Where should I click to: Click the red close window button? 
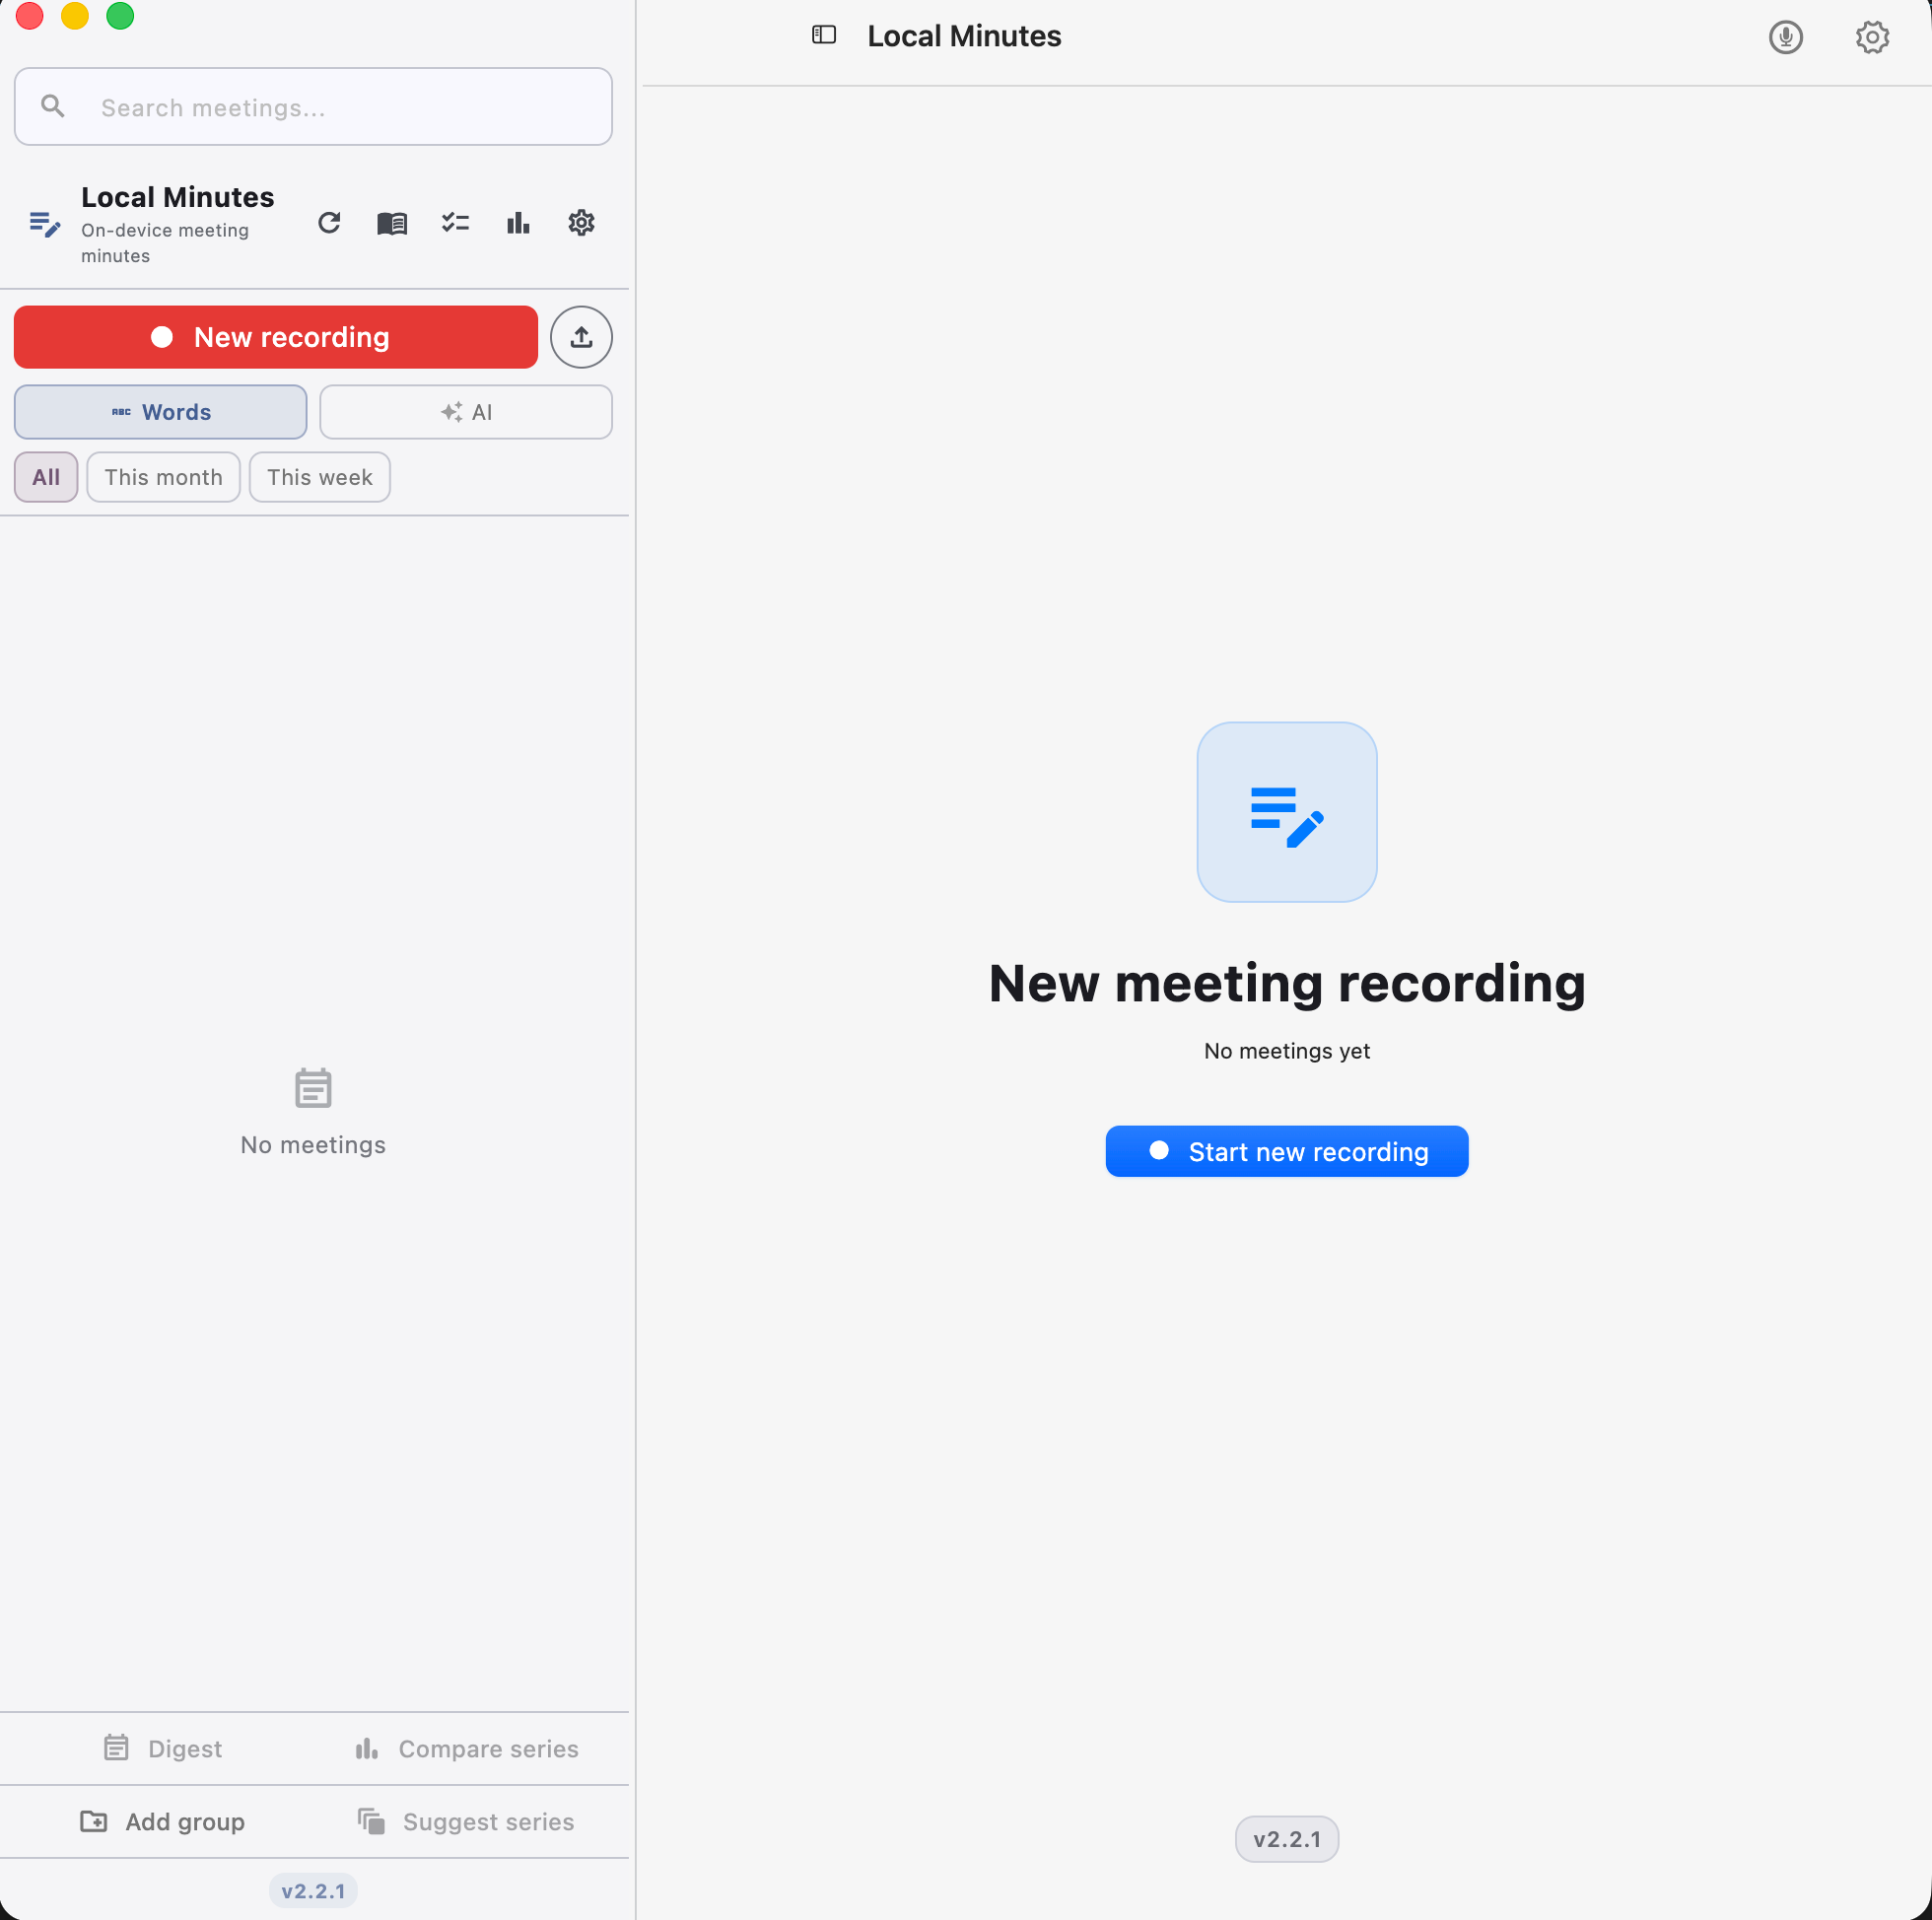(x=30, y=16)
